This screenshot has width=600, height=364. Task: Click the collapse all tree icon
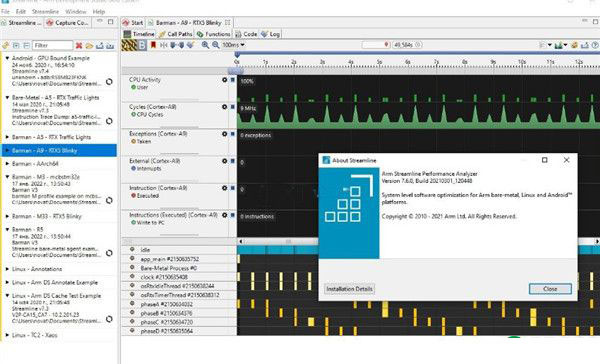[26, 46]
